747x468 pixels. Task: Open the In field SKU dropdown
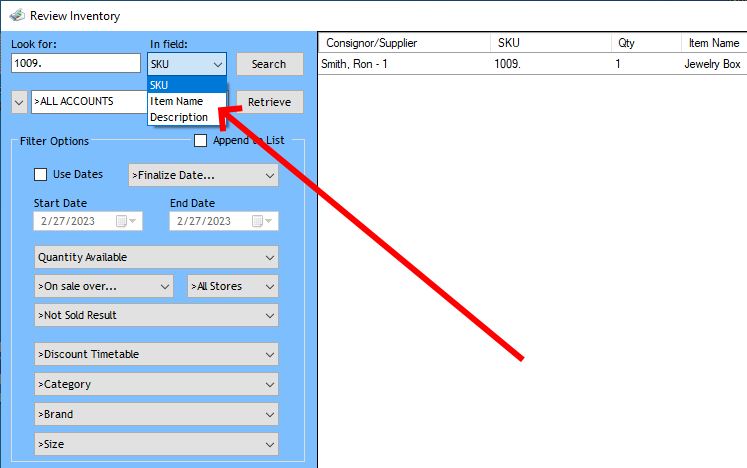click(187, 64)
